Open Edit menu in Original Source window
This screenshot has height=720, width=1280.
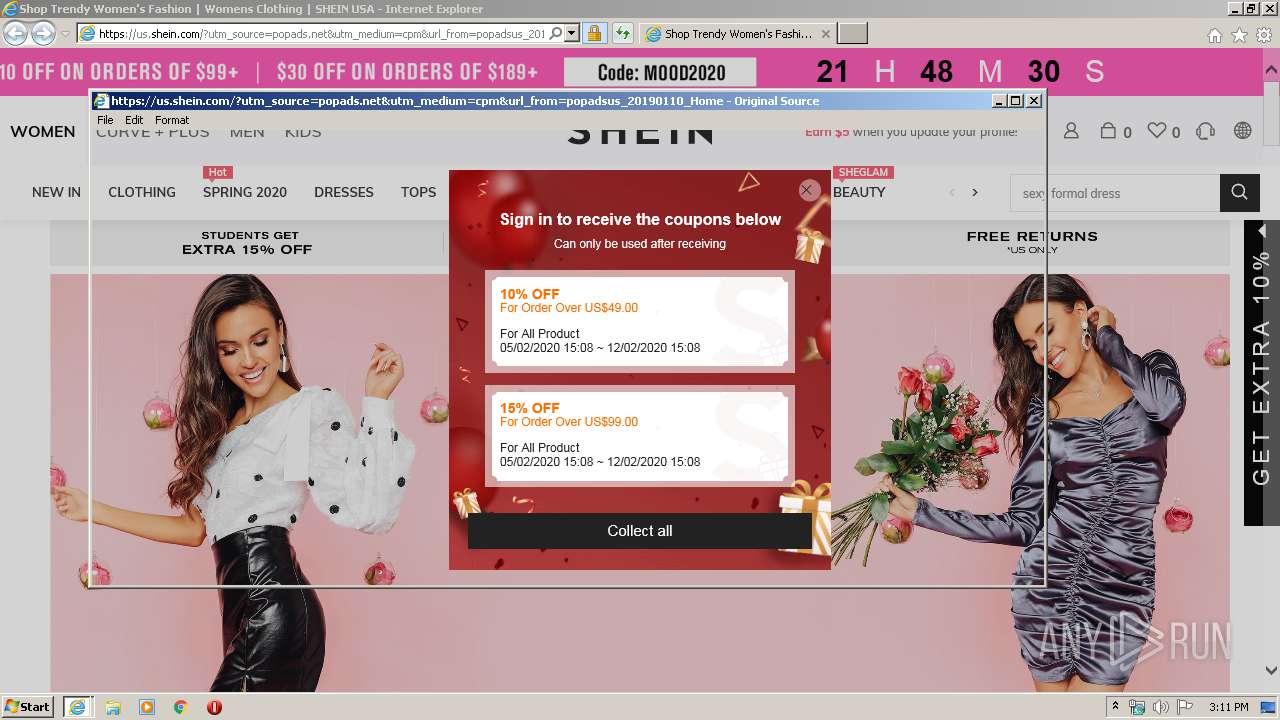point(134,120)
